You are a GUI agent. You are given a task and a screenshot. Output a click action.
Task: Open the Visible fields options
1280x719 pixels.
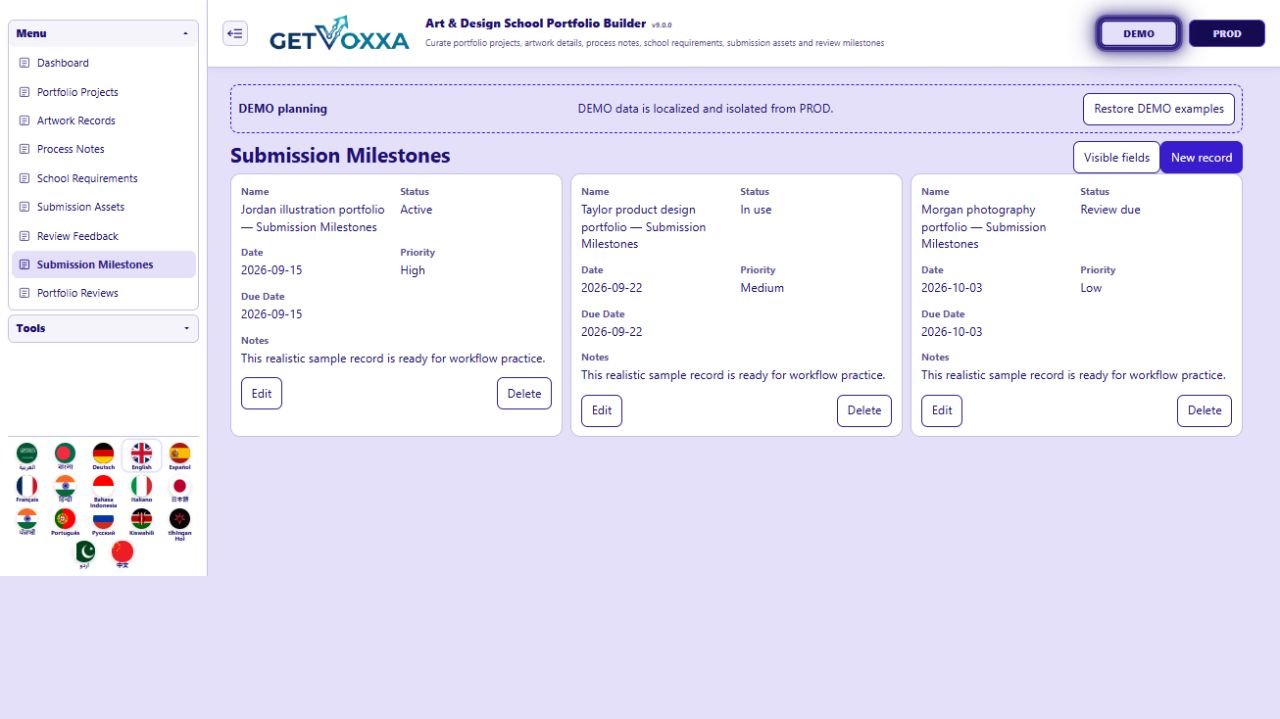point(1116,157)
